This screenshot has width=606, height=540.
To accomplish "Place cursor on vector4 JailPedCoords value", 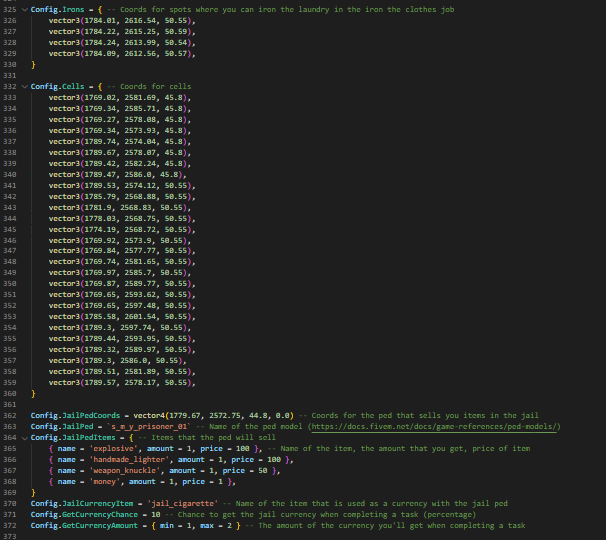I will (213, 416).
